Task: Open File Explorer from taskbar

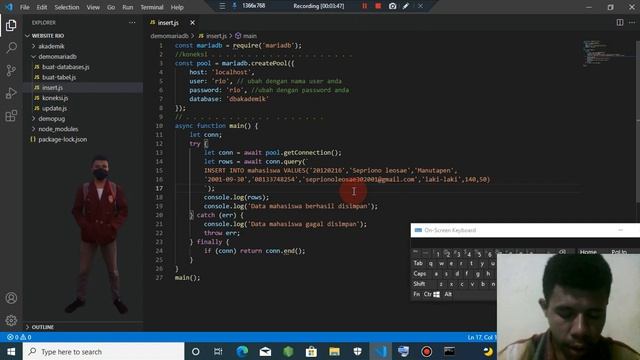Action: [334, 351]
